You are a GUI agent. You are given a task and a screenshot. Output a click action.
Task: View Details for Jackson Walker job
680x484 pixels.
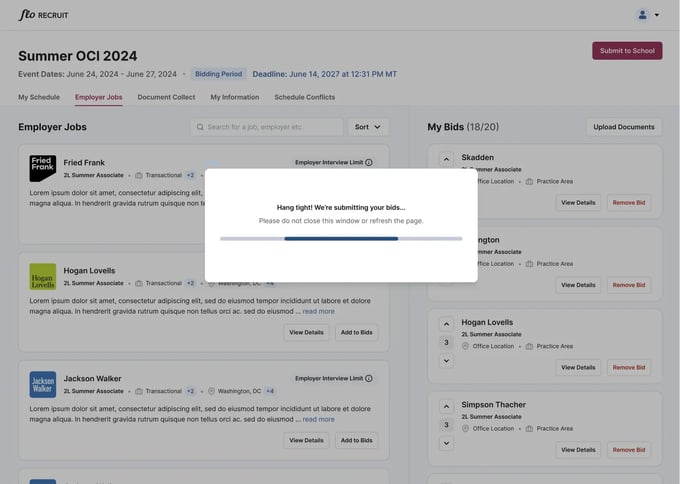(x=306, y=441)
